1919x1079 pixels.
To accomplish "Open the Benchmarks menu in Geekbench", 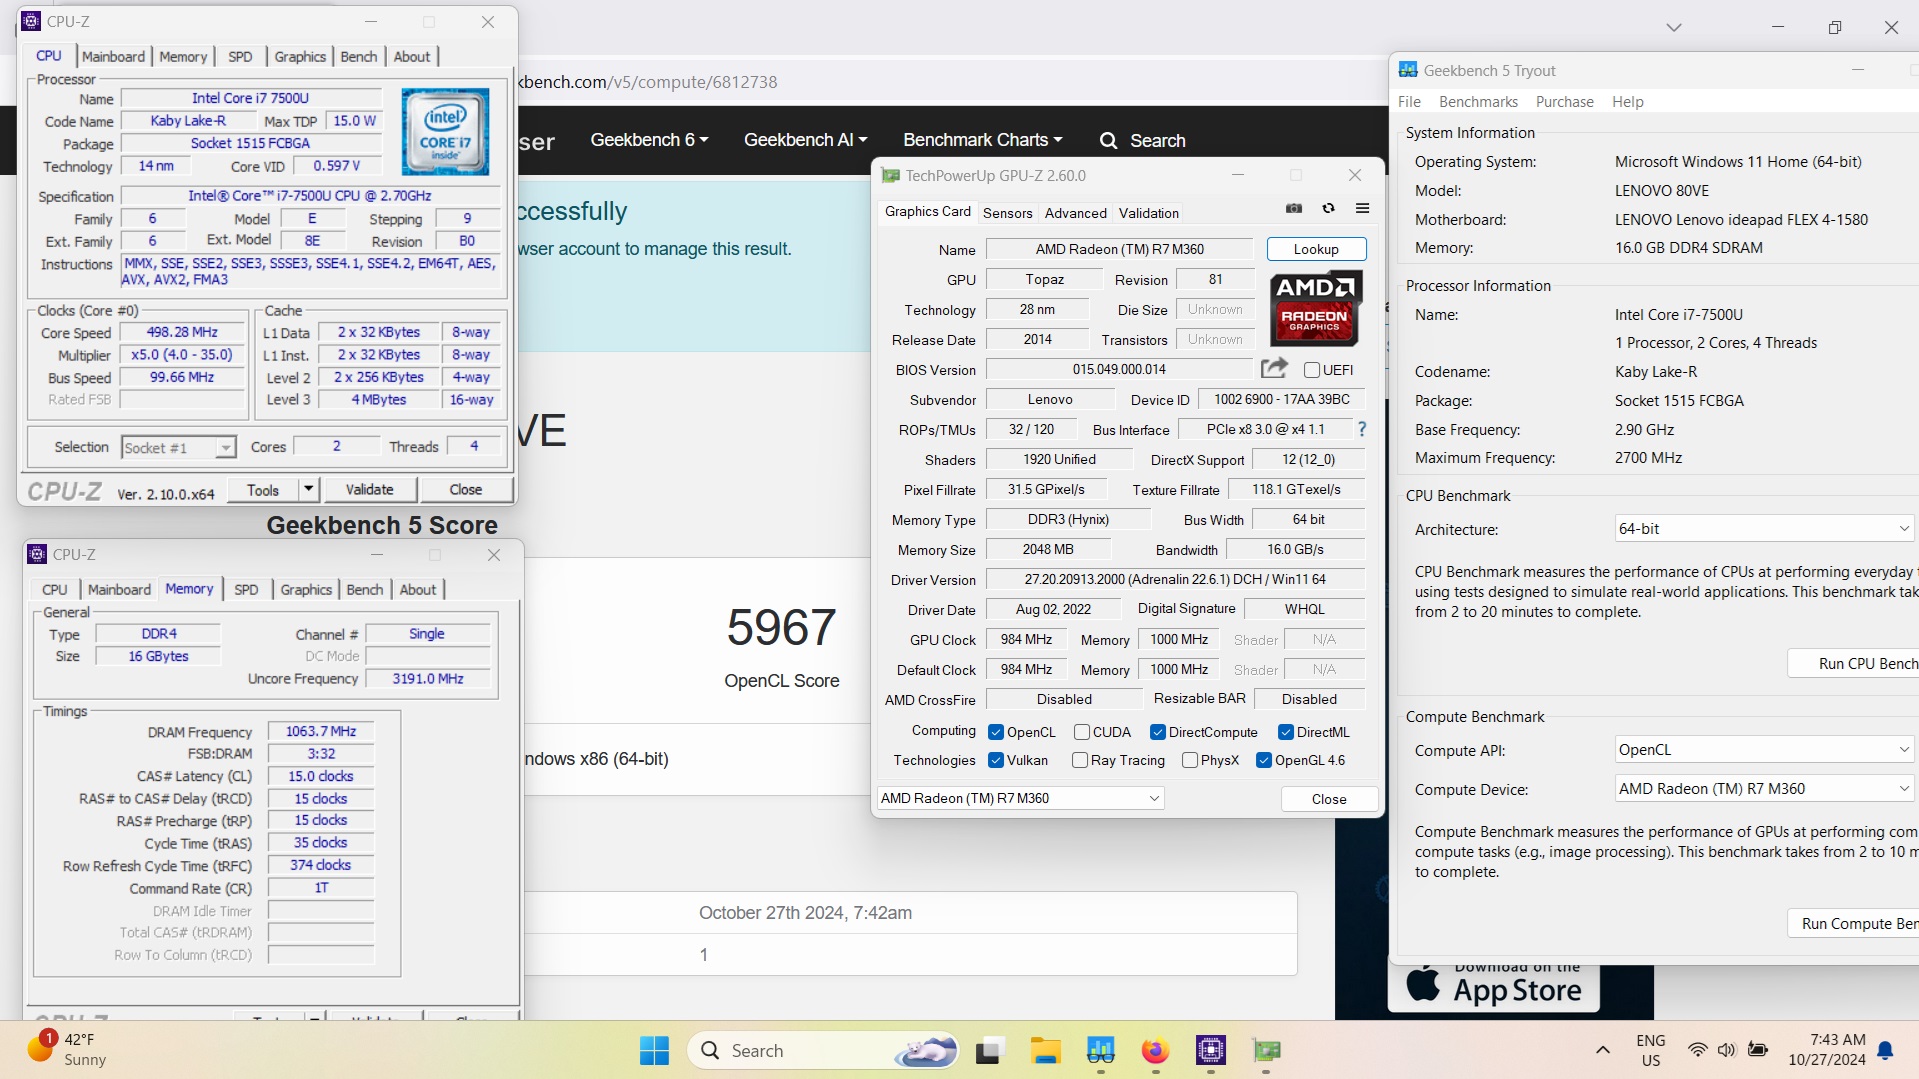I will click(x=1478, y=102).
